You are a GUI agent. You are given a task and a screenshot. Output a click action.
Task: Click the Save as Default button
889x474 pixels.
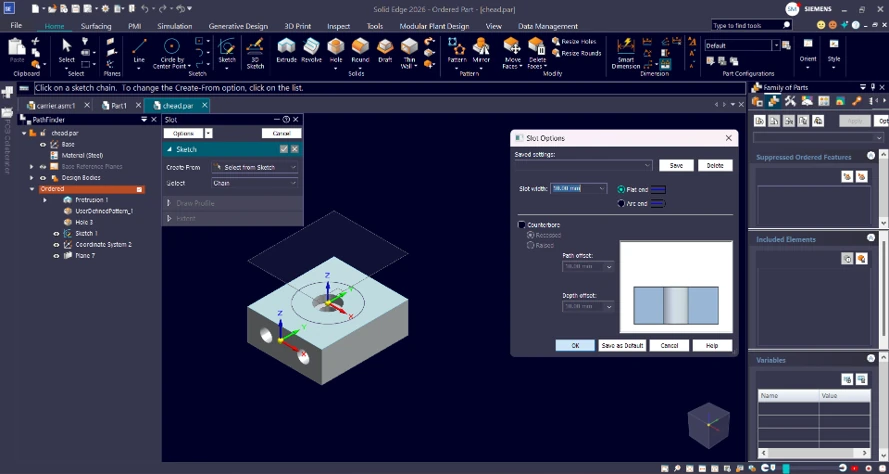click(x=621, y=345)
